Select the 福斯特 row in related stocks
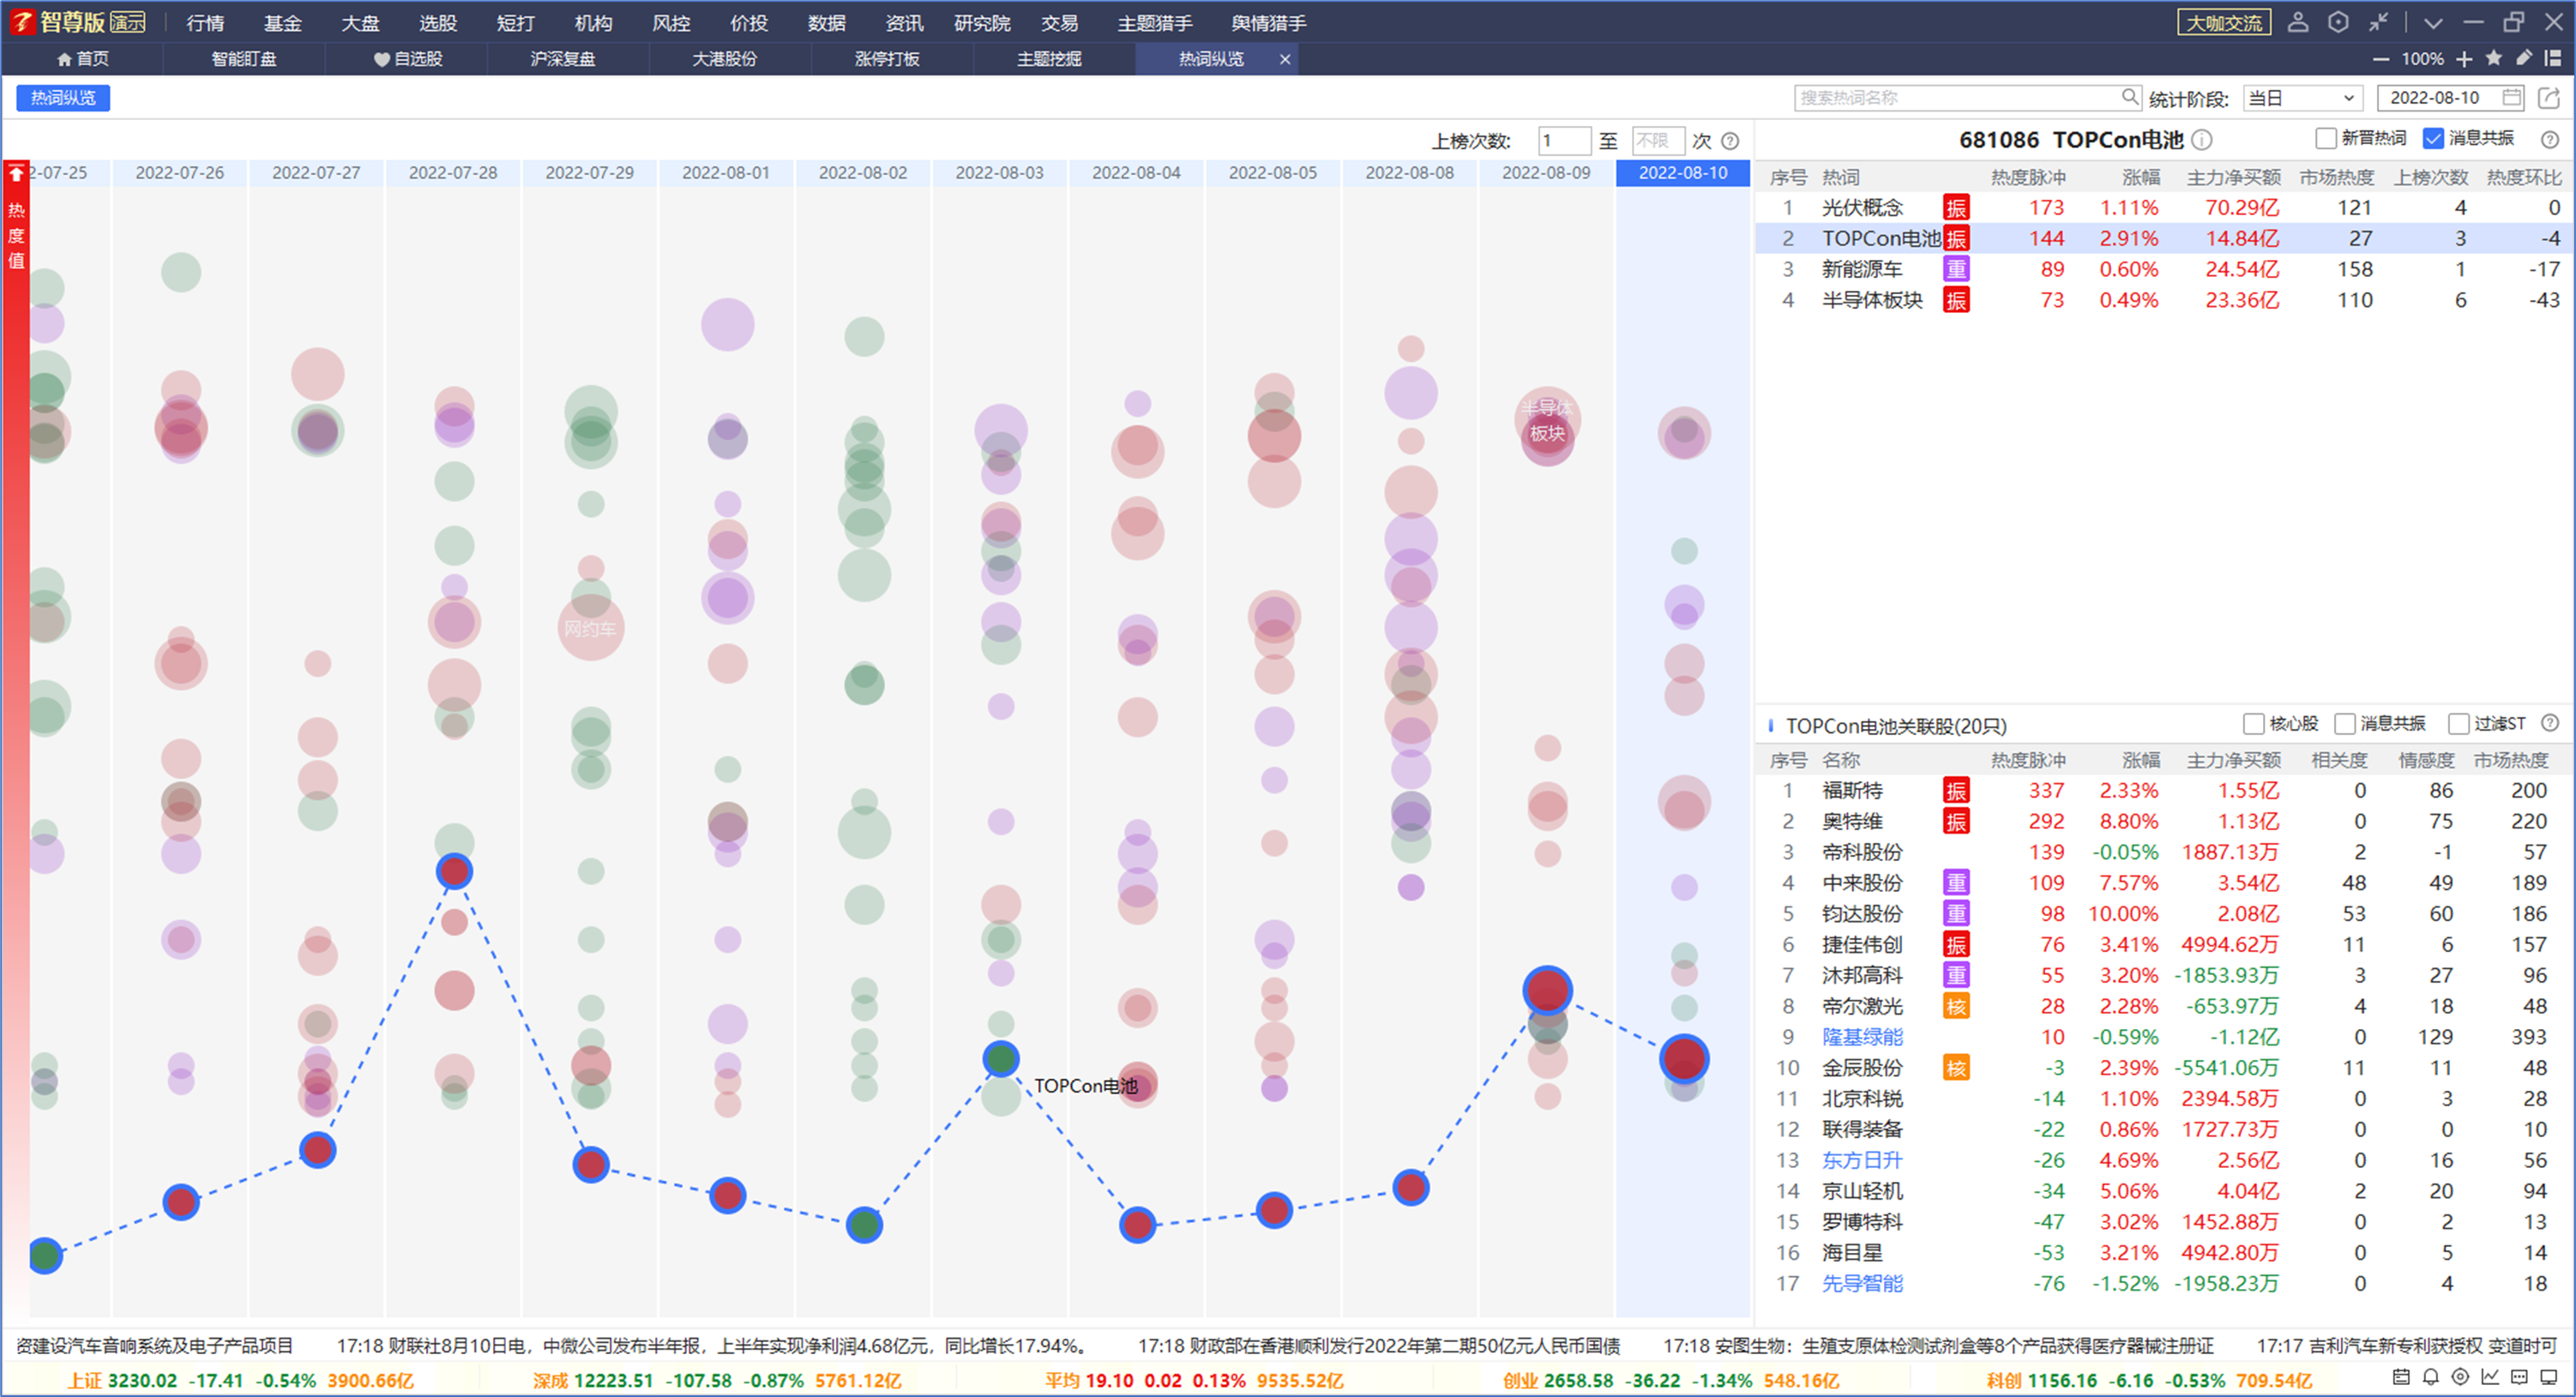The image size is (2576, 1397). [2163, 790]
